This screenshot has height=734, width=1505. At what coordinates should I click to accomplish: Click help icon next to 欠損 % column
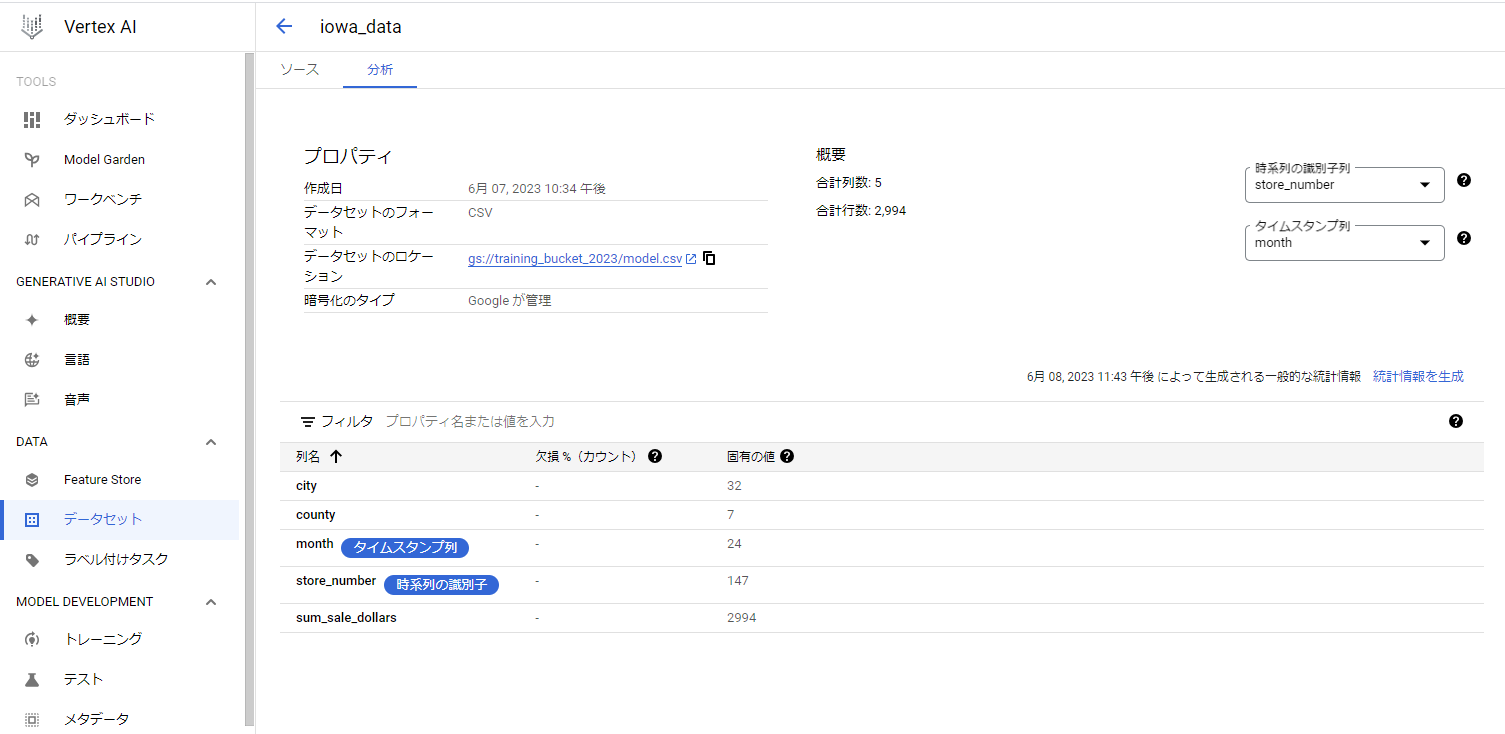tap(655, 457)
